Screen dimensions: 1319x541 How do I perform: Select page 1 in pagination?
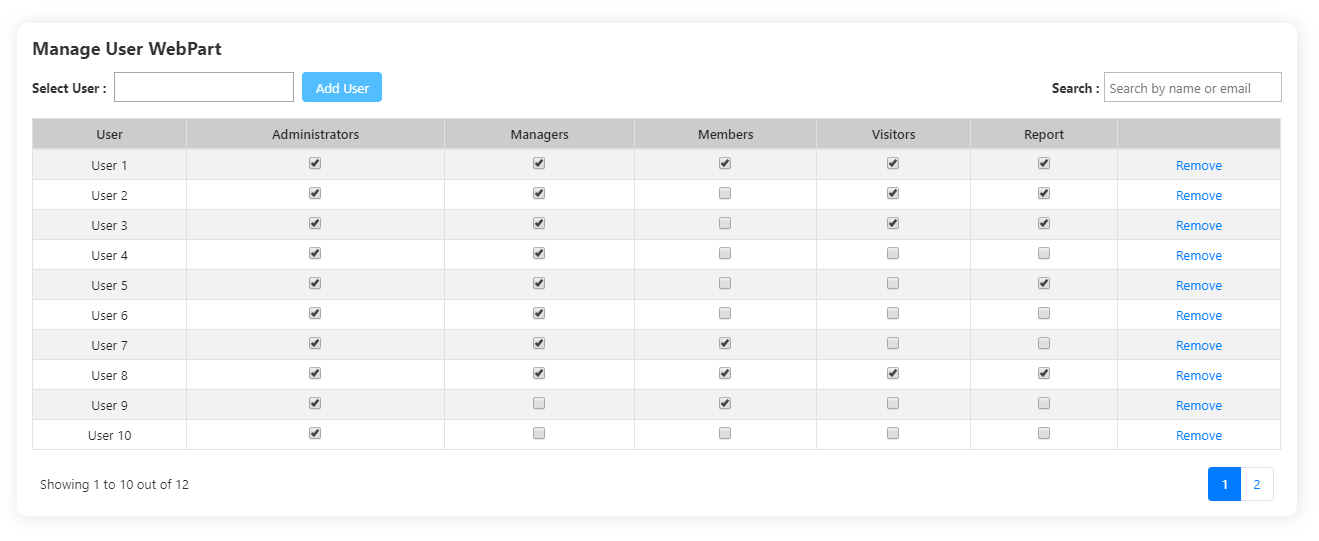[x=1224, y=484]
